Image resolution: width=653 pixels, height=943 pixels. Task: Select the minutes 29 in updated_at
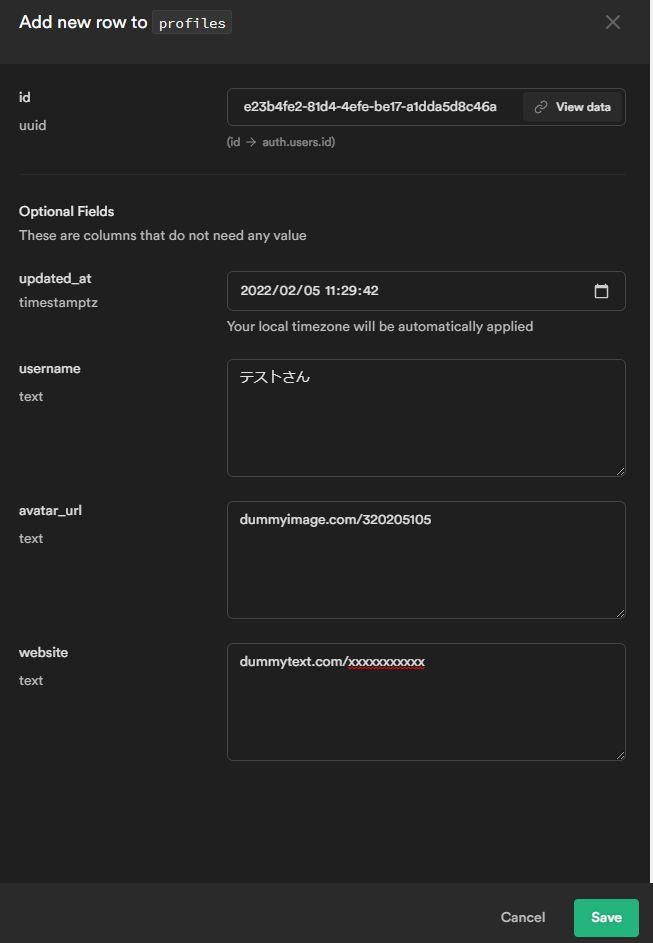click(x=350, y=291)
